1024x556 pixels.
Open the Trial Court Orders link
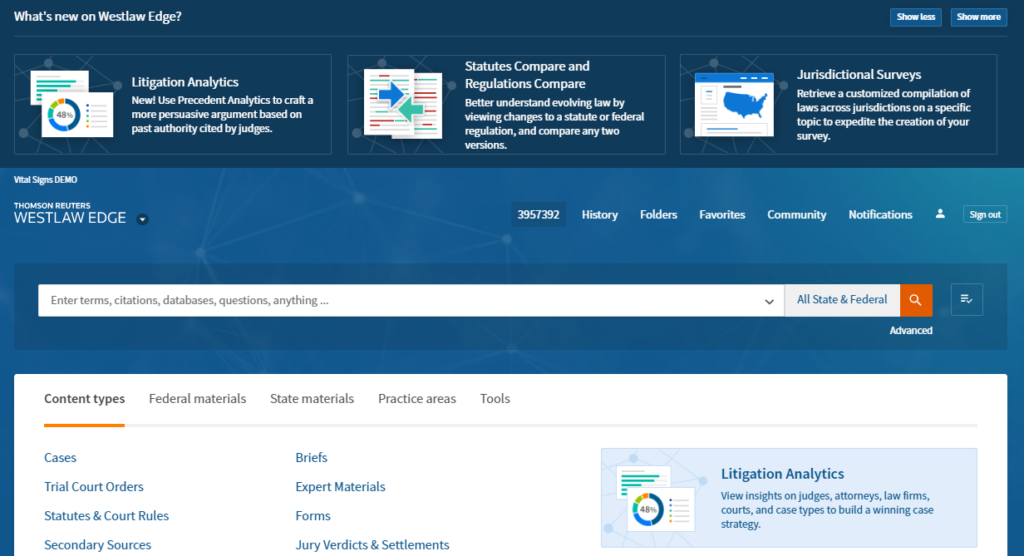click(94, 487)
